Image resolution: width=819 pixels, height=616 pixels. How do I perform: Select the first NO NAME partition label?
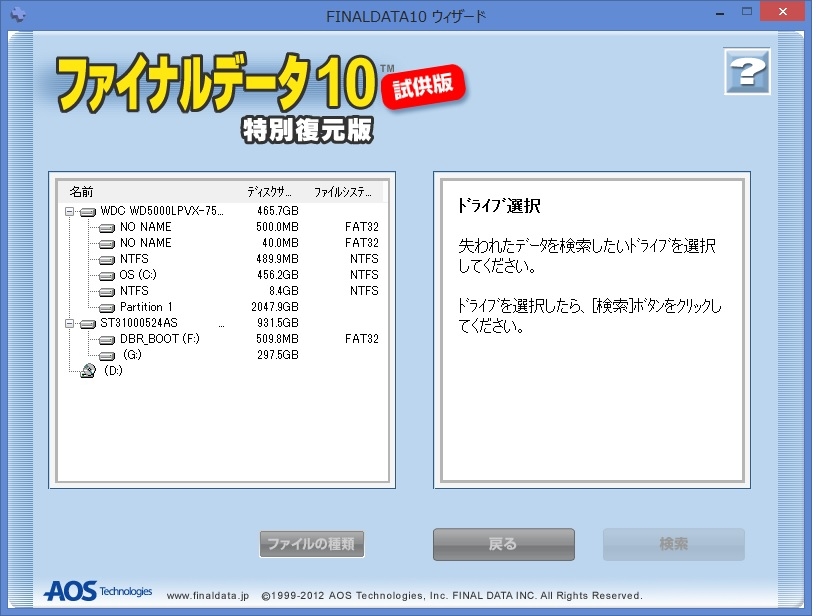click(146, 227)
